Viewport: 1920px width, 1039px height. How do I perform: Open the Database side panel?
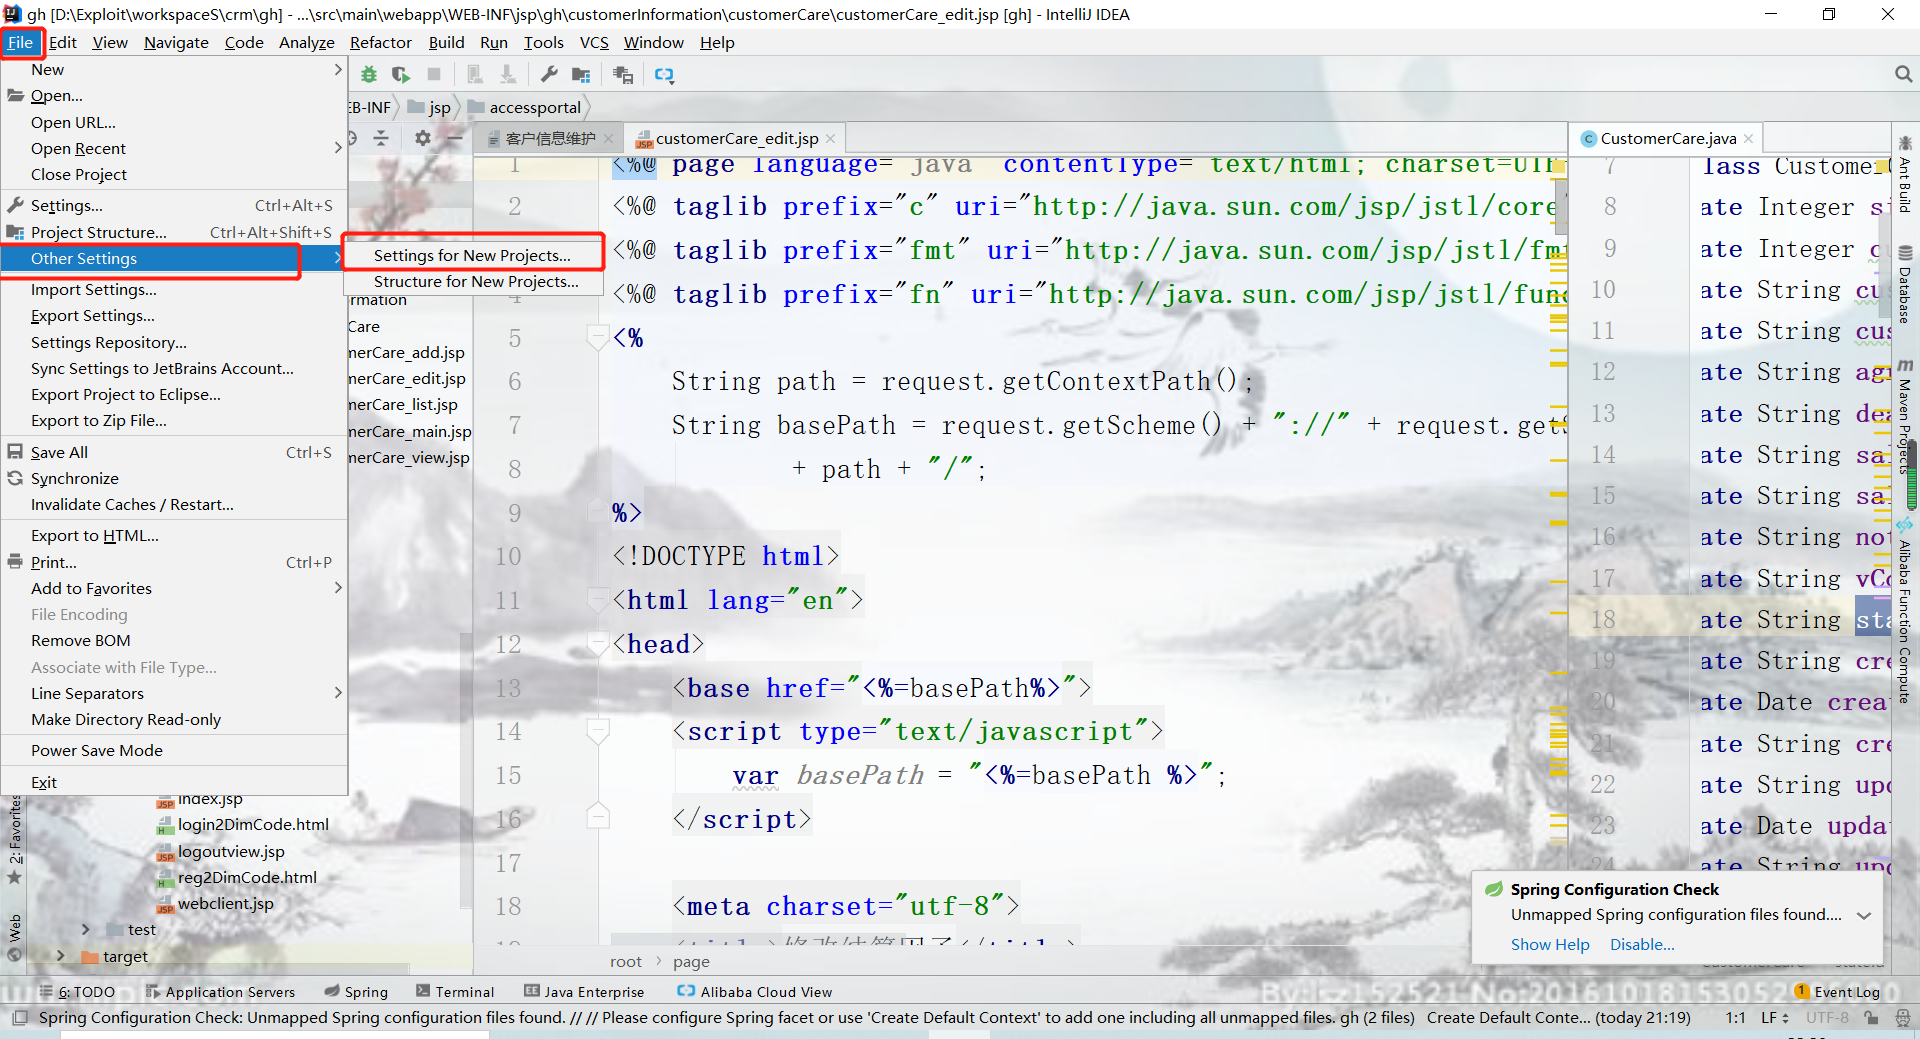pyautogui.click(x=1905, y=285)
